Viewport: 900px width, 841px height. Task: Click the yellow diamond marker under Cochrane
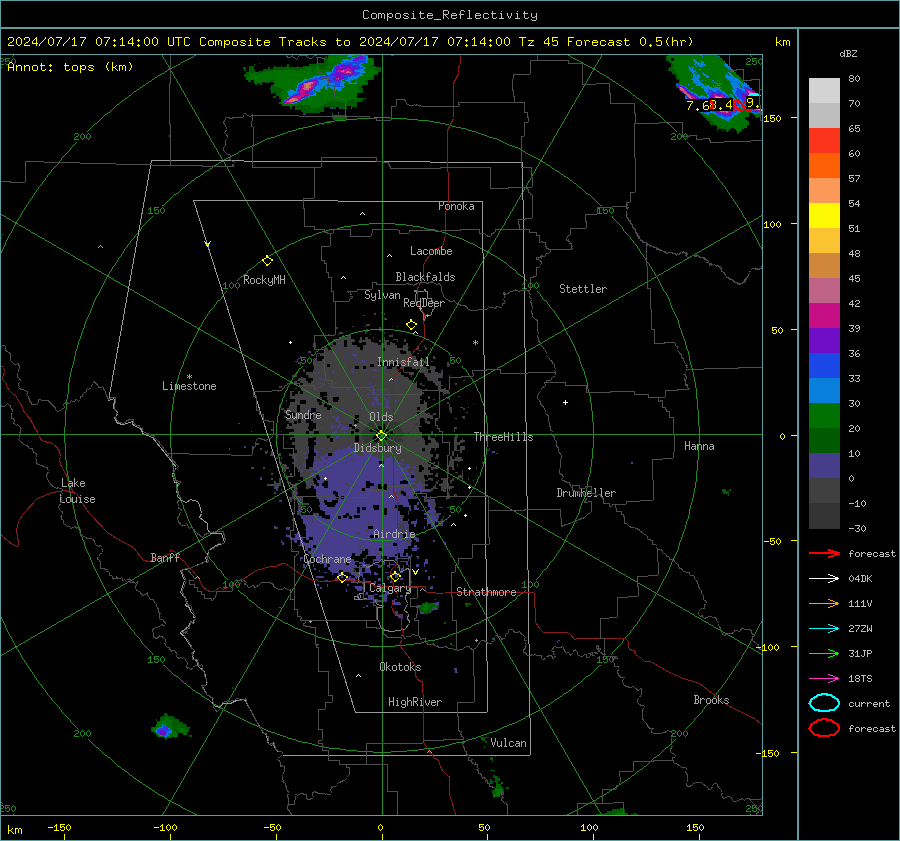(343, 577)
